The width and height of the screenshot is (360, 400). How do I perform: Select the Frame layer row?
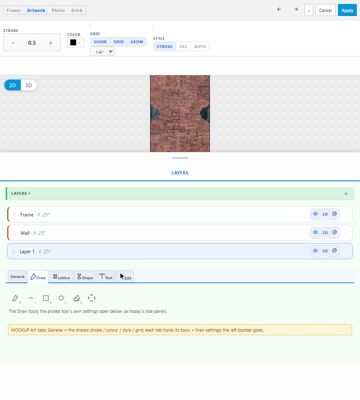coord(180,214)
